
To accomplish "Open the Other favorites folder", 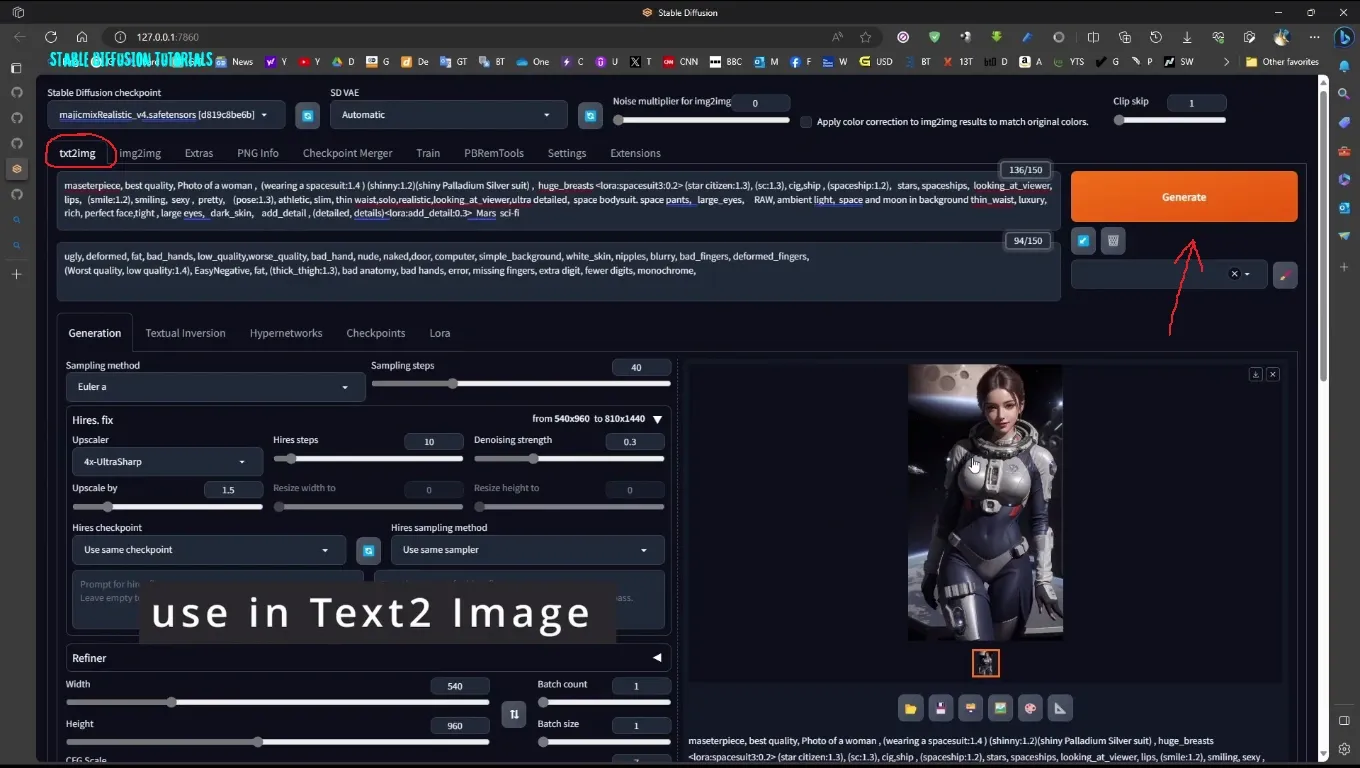I will pyautogui.click(x=1282, y=62).
